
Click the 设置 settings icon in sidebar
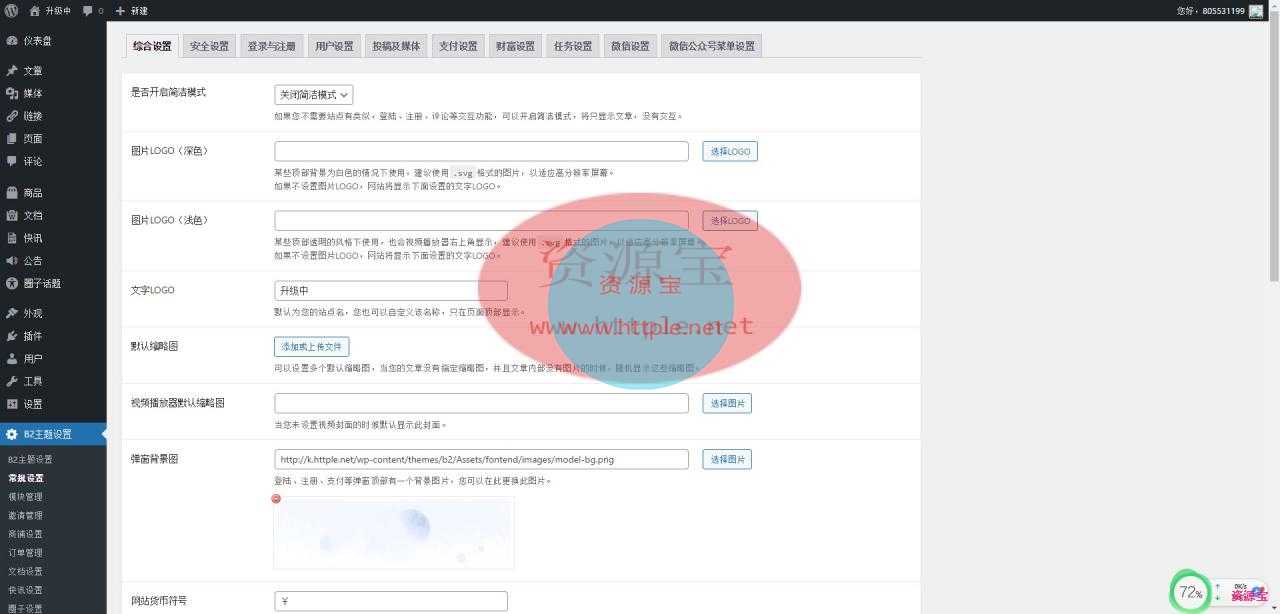coord(11,404)
